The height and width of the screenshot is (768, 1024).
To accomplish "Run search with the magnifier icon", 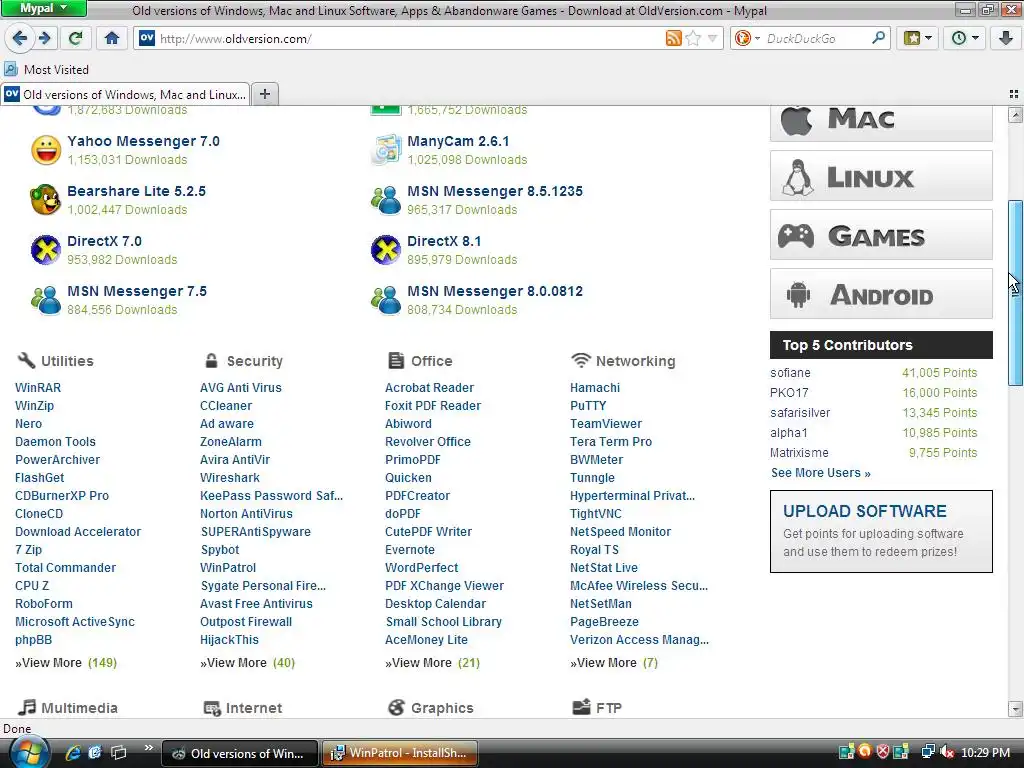I will coord(878,39).
